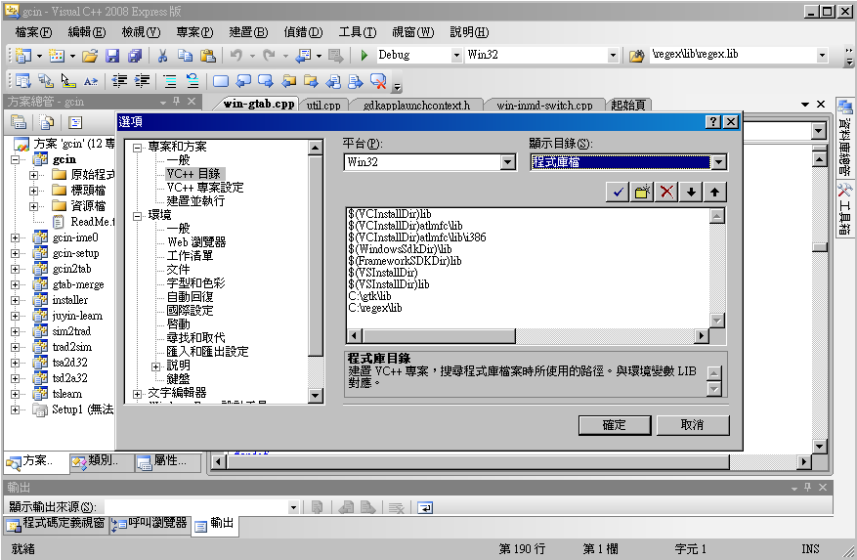The image size is (857, 560).
Task: Click the 確定 button
Action: click(614, 425)
